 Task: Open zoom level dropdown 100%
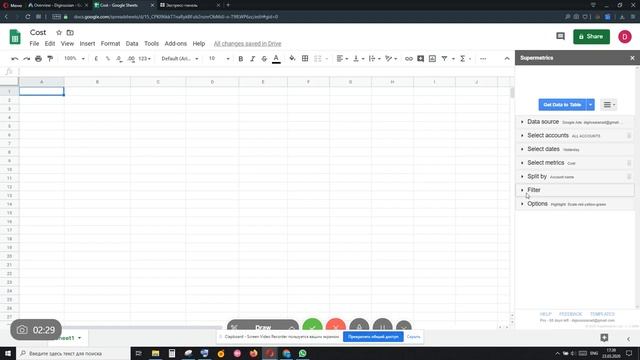pyautogui.click(x=74, y=59)
